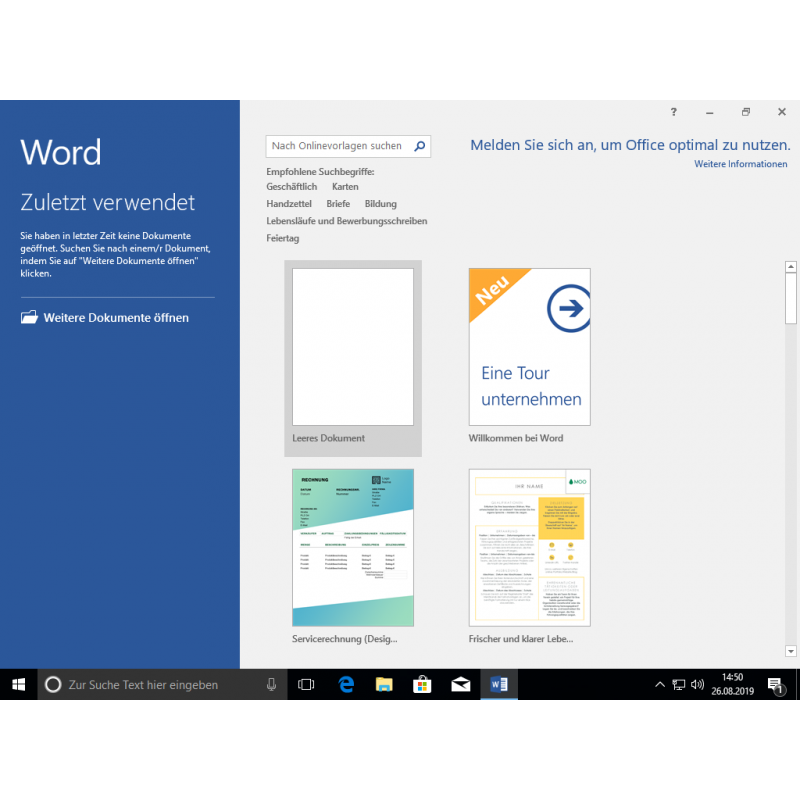Open Weitere Dokumente öffnen

[115, 318]
